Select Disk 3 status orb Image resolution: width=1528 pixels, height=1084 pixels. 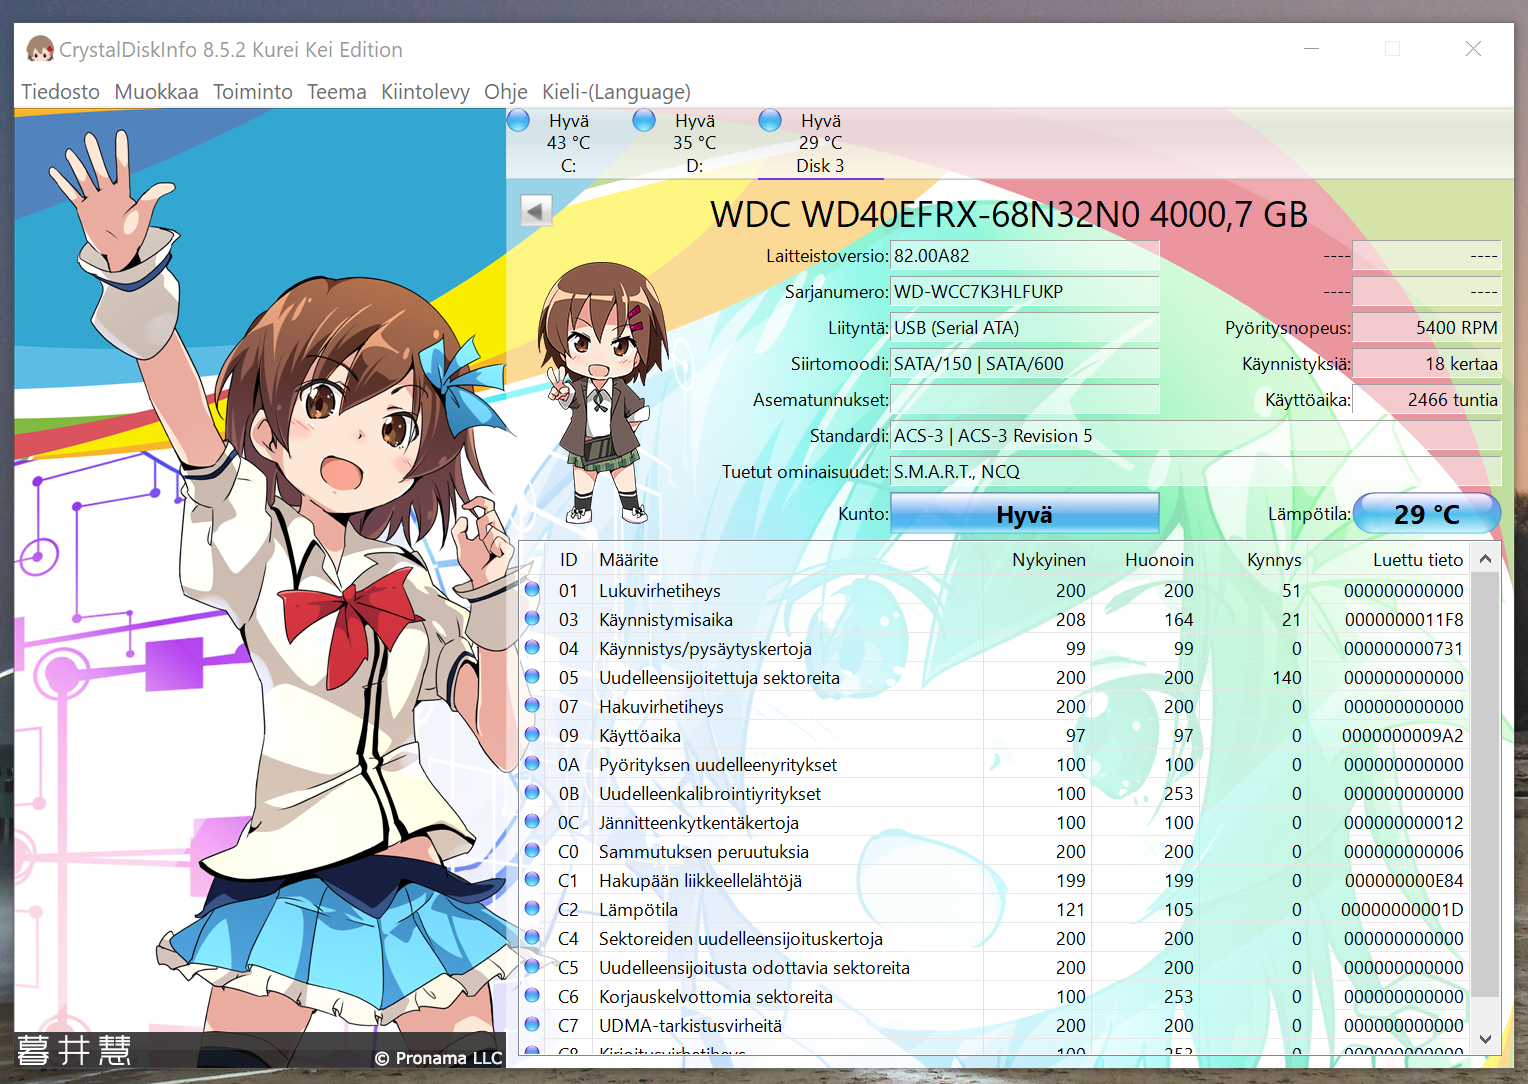770,121
